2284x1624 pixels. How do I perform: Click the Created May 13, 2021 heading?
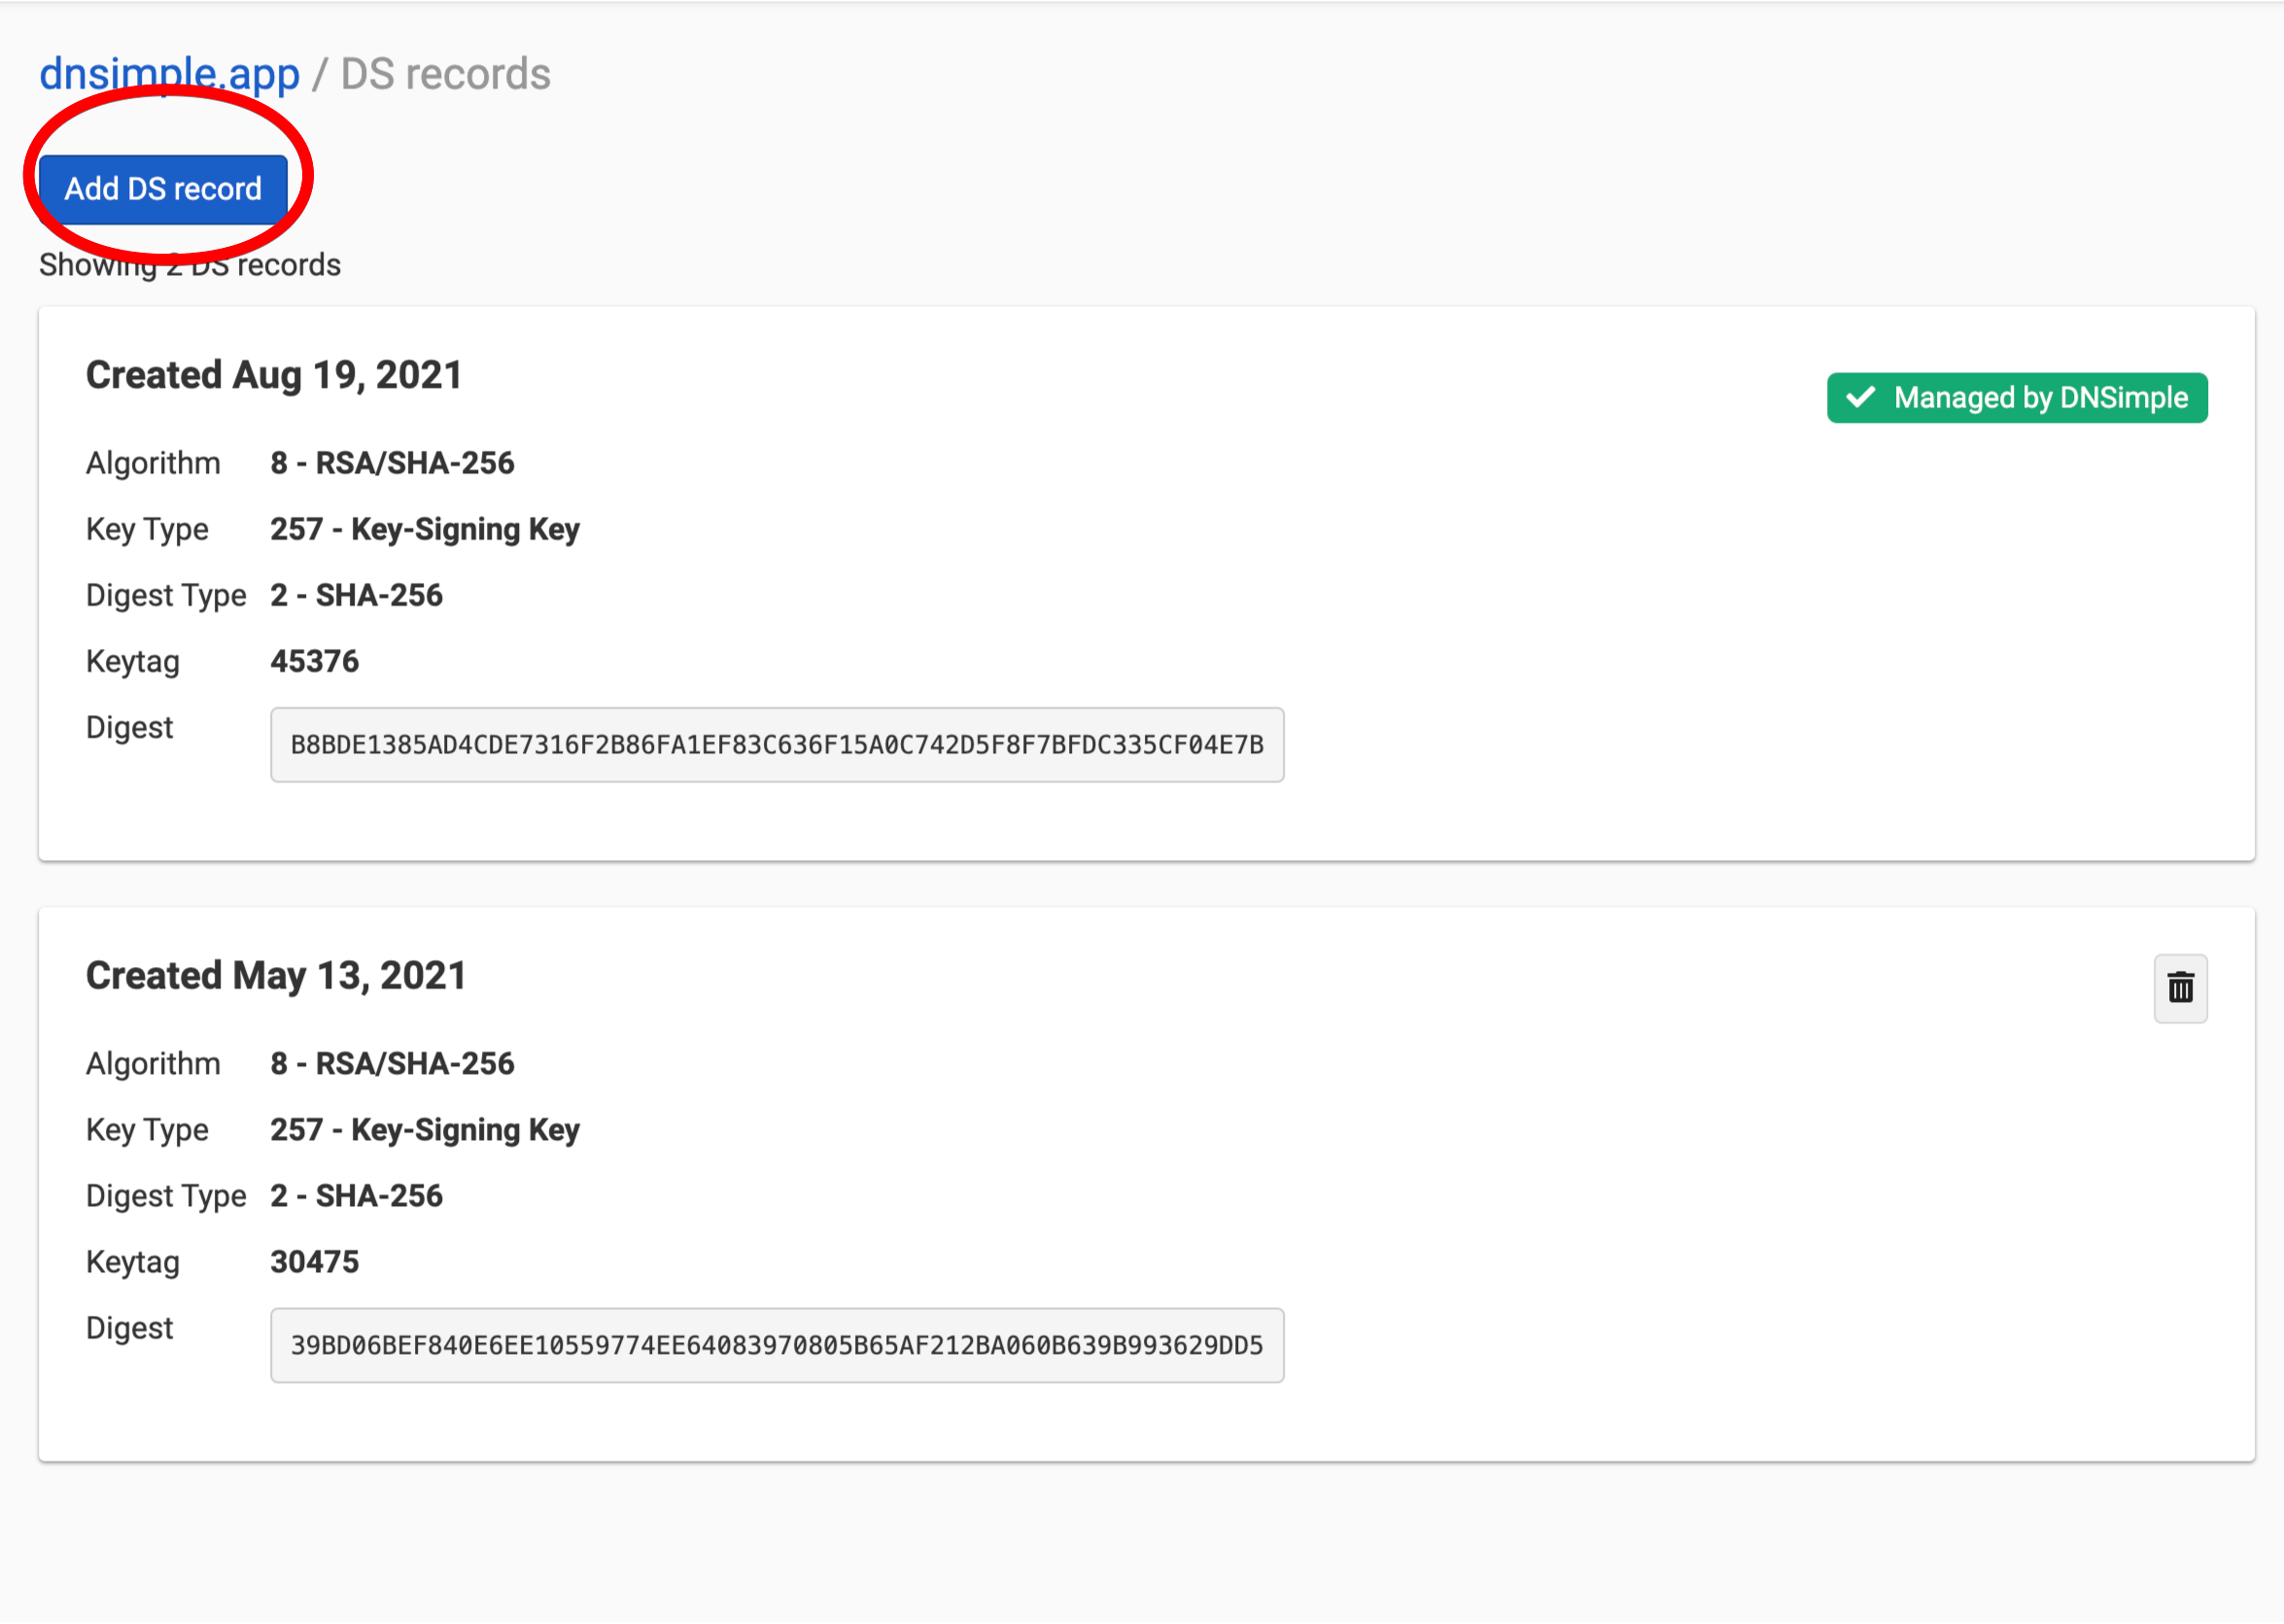point(276,975)
